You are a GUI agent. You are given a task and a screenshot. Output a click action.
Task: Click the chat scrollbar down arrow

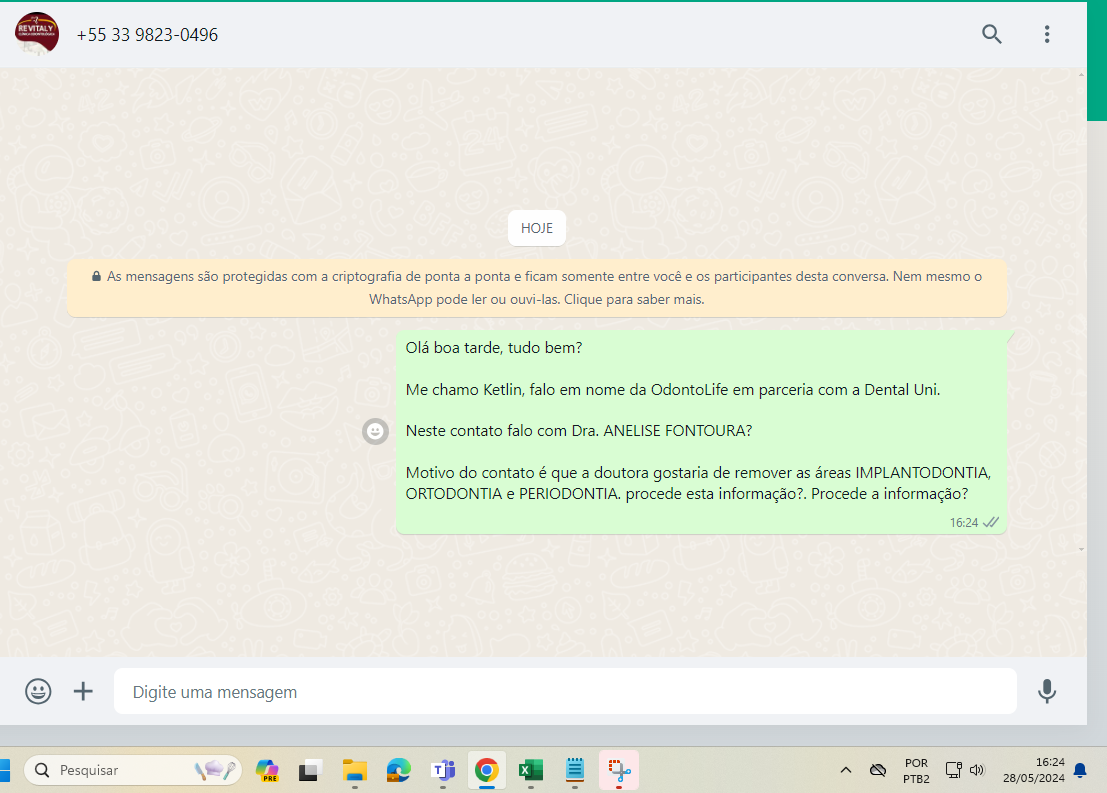click(1082, 549)
